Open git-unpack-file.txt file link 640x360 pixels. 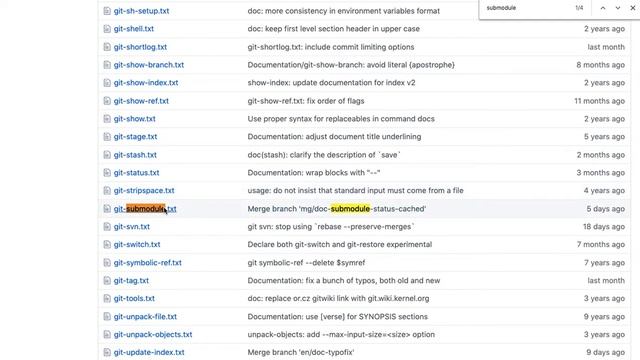[x=145, y=316]
